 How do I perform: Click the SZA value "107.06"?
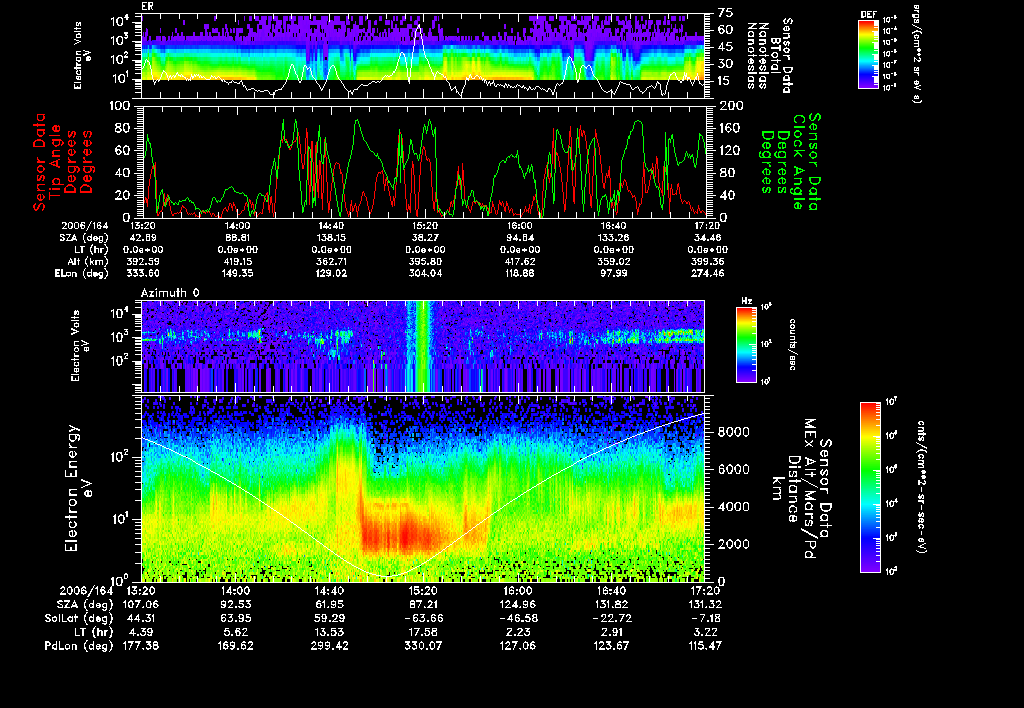click(x=141, y=604)
